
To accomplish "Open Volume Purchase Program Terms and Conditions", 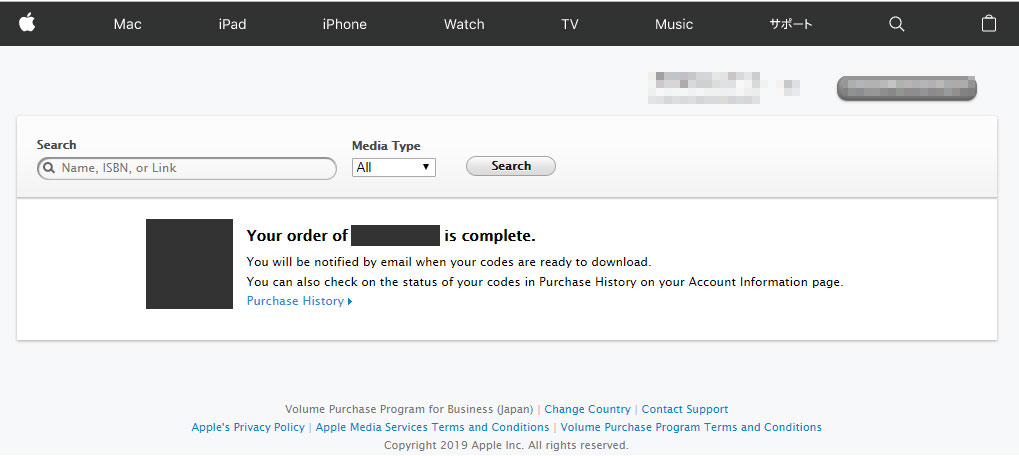I will coord(691,427).
